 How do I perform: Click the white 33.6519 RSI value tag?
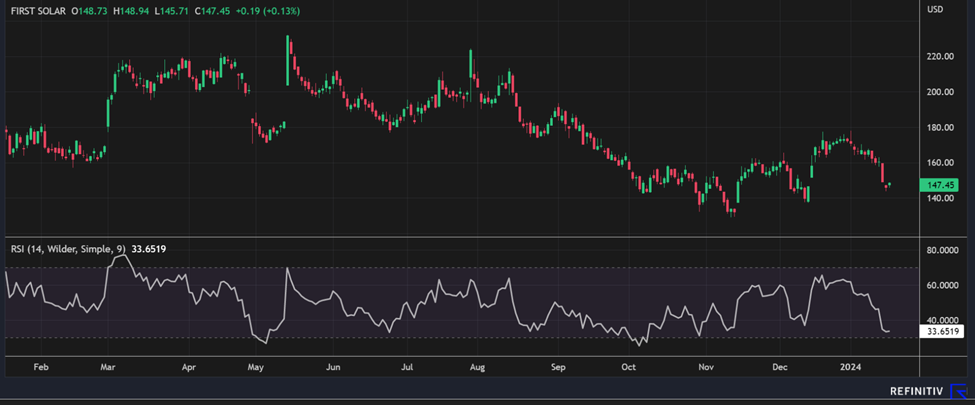pos(944,331)
